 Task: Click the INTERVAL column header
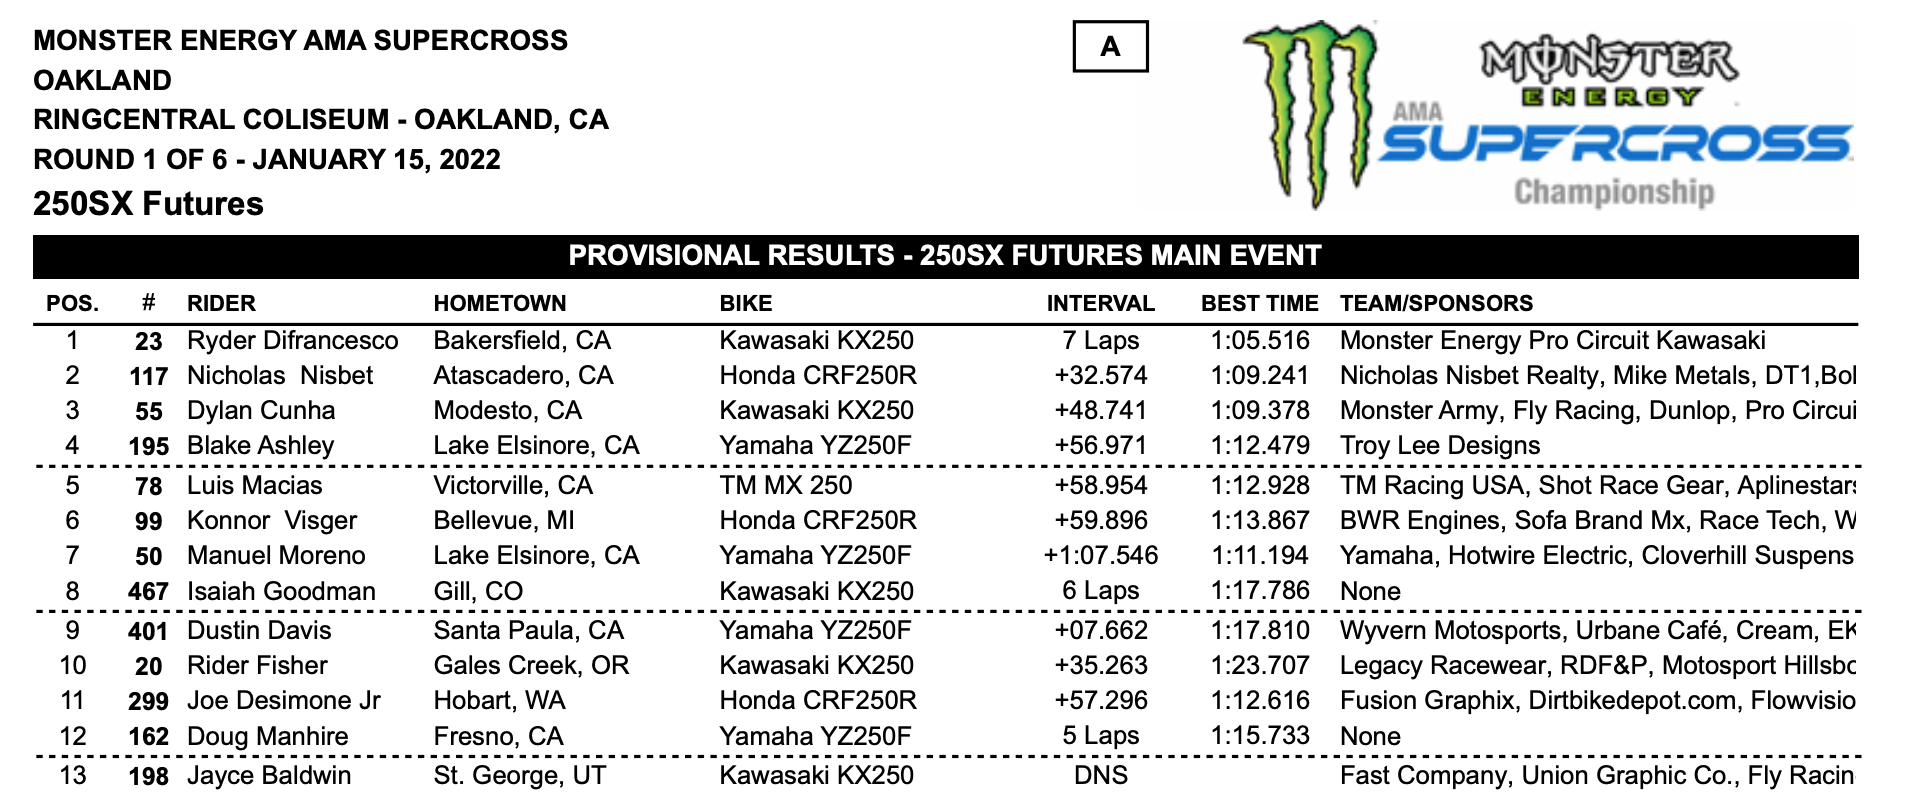(1100, 304)
